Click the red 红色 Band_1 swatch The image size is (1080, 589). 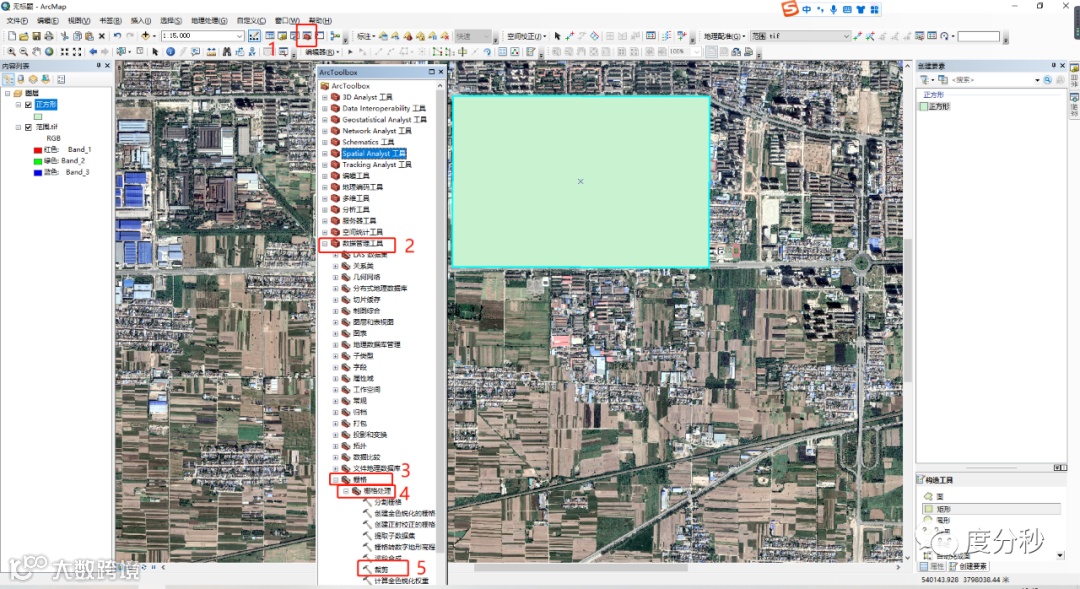38,149
